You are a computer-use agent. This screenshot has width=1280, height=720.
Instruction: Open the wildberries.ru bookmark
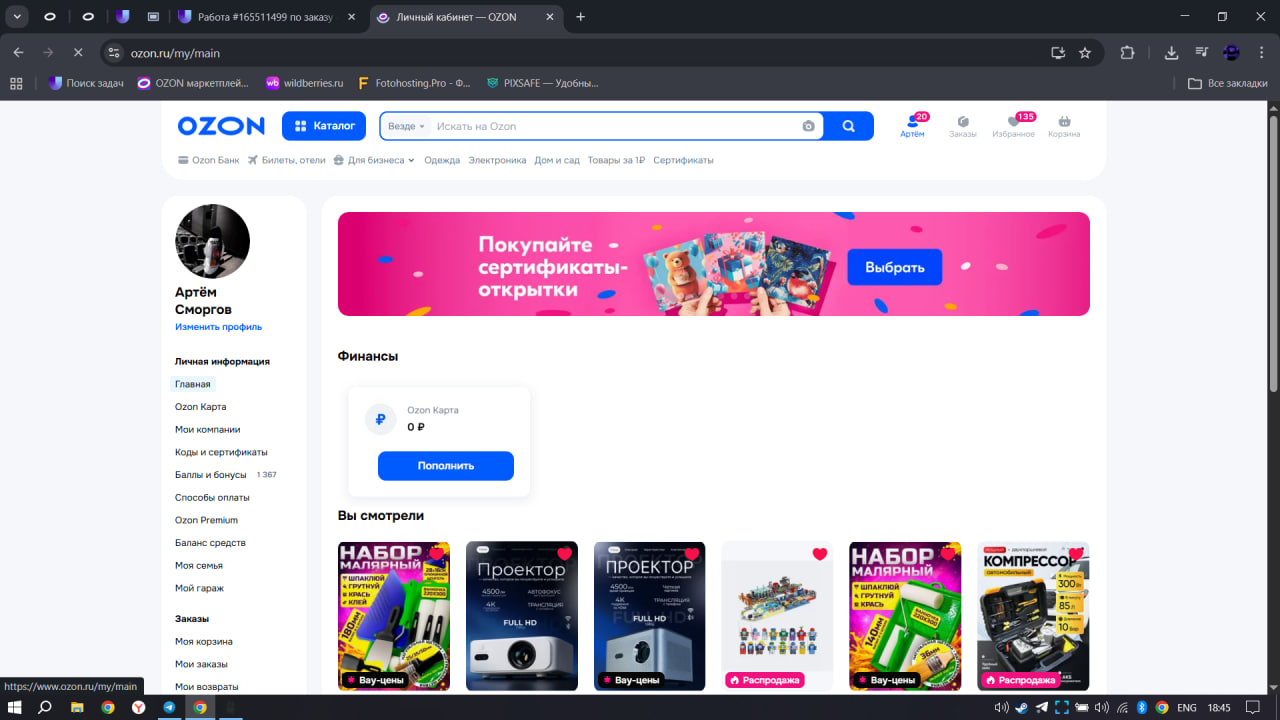304,83
